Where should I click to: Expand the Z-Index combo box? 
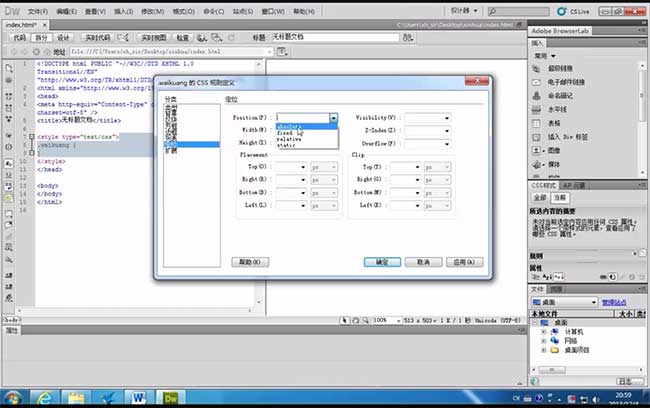tap(447, 130)
